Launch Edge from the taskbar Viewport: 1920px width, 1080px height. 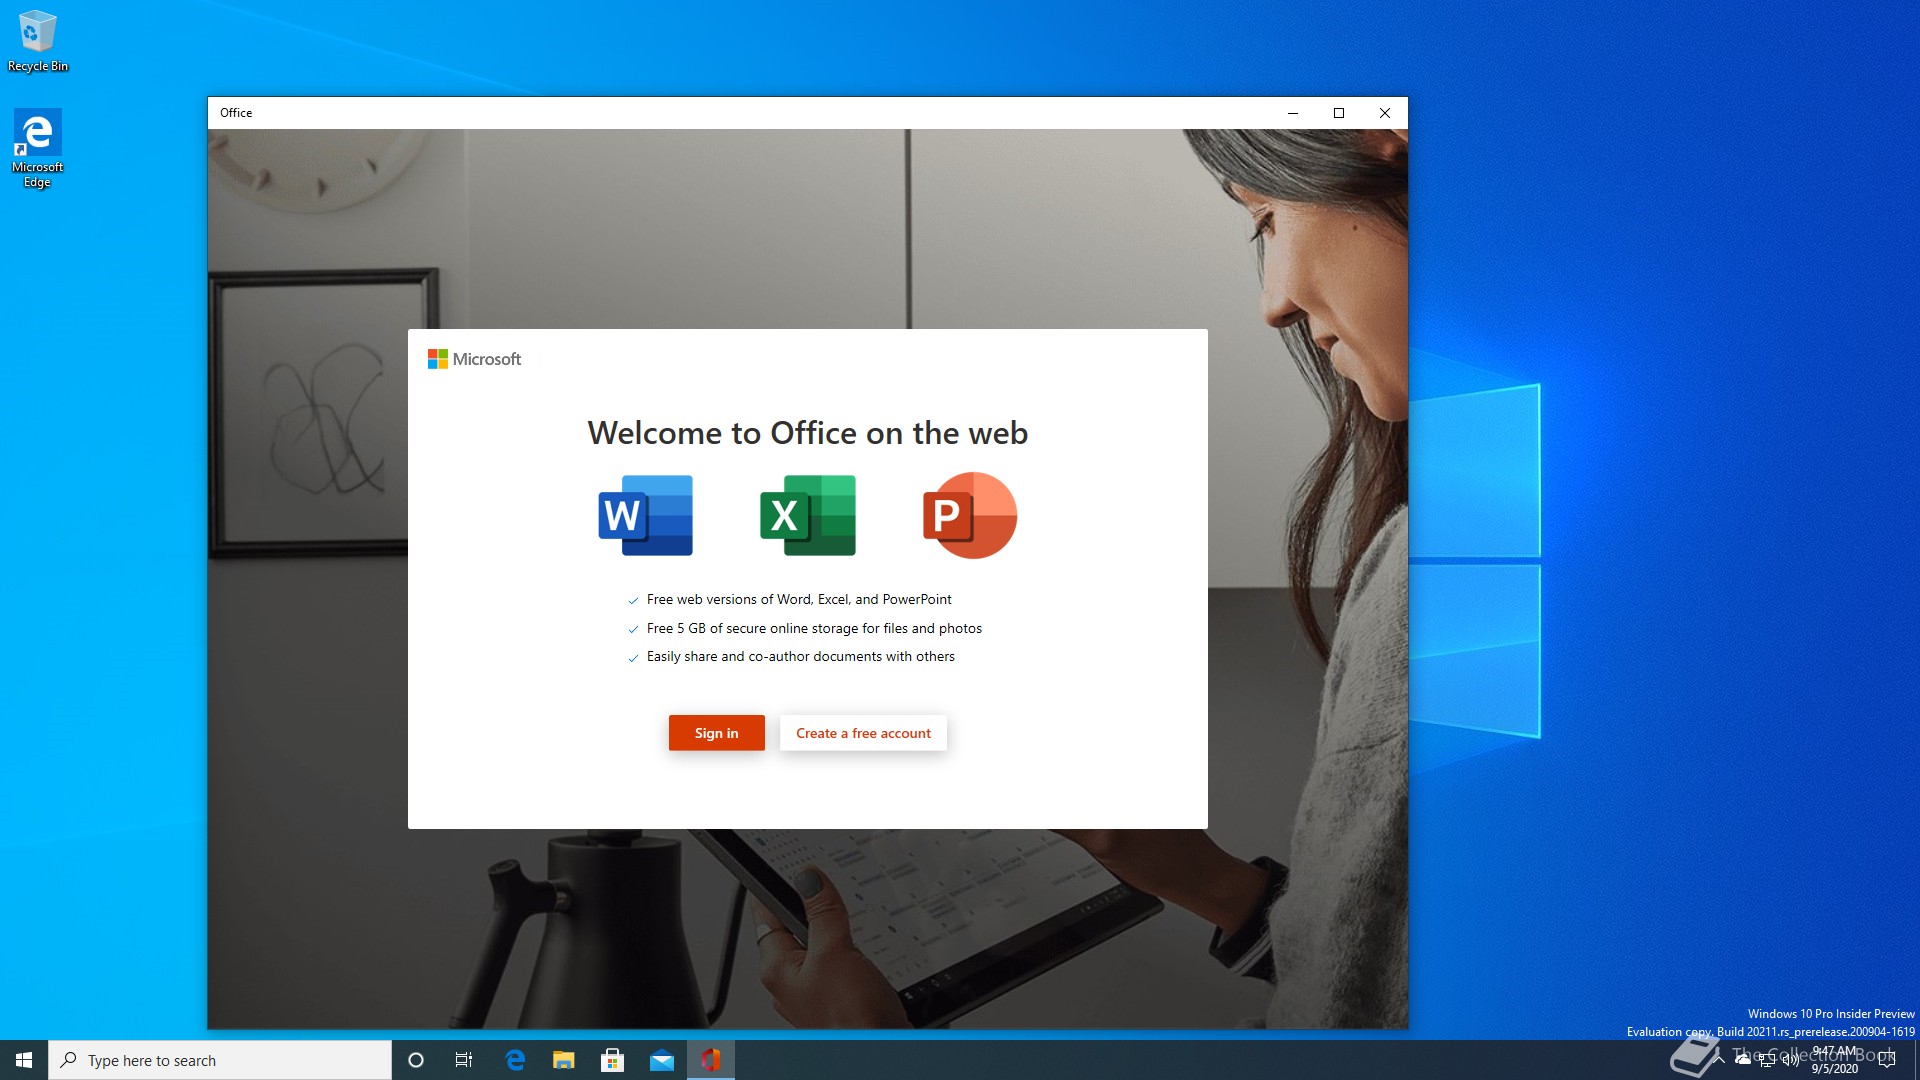click(515, 1060)
